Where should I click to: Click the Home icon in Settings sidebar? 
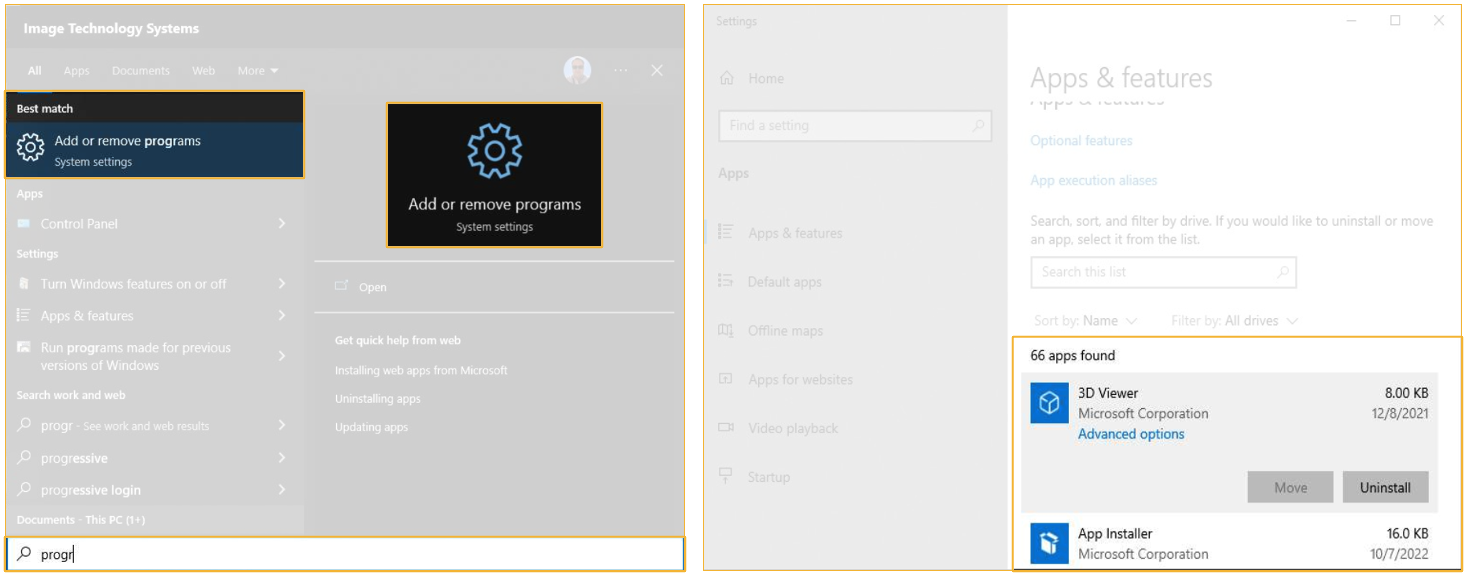click(727, 78)
